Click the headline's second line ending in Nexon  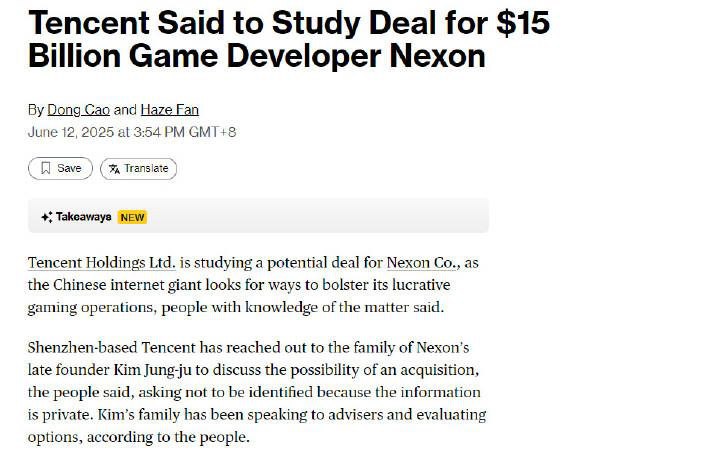[x=257, y=56]
